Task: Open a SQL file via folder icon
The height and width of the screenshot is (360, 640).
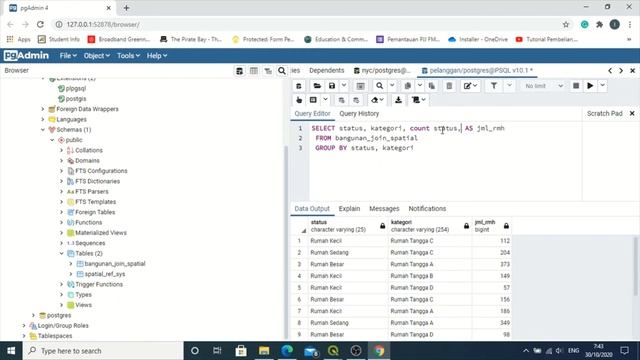Action: pos(317,86)
